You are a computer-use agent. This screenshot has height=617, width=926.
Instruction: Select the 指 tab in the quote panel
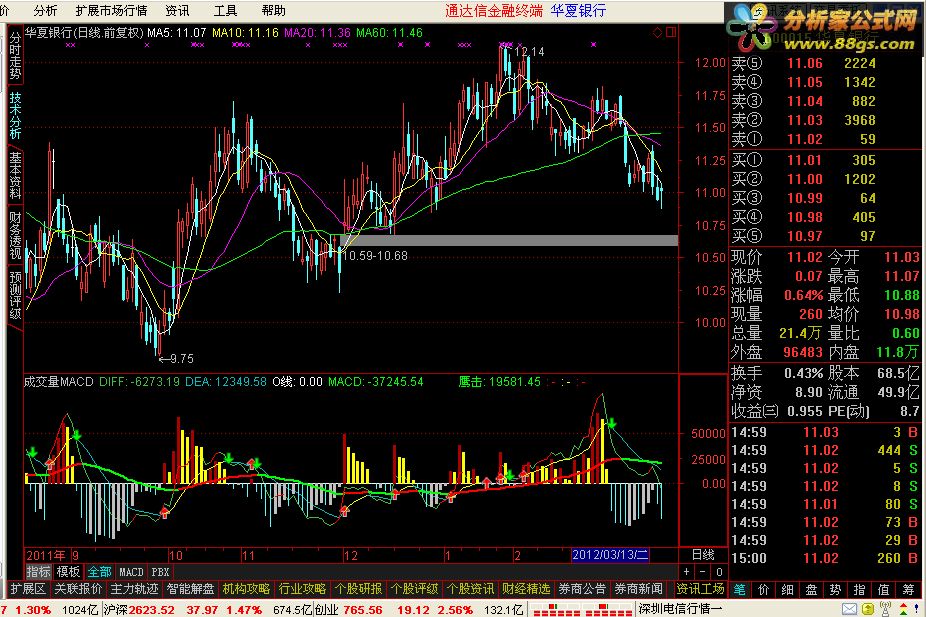click(x=859, y=589)
